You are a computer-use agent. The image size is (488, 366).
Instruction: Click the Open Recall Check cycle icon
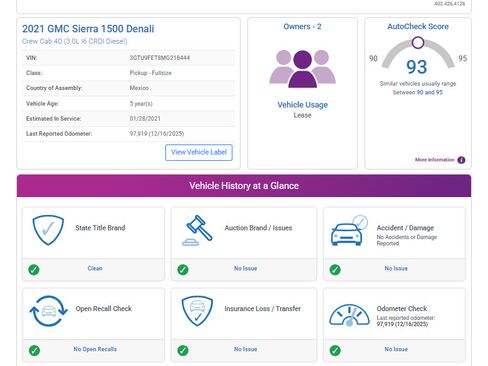(x=49, y=311)
